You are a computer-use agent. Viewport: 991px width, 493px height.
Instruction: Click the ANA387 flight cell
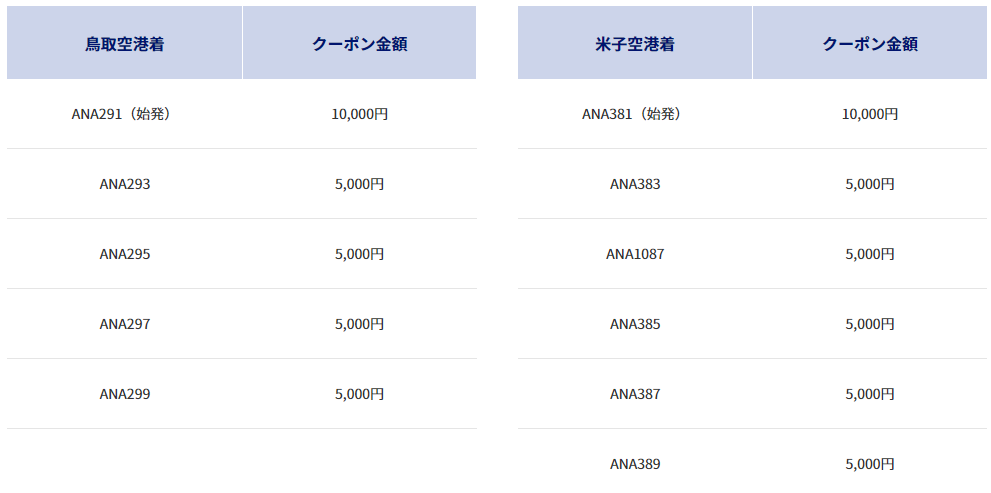coord(635,394)
